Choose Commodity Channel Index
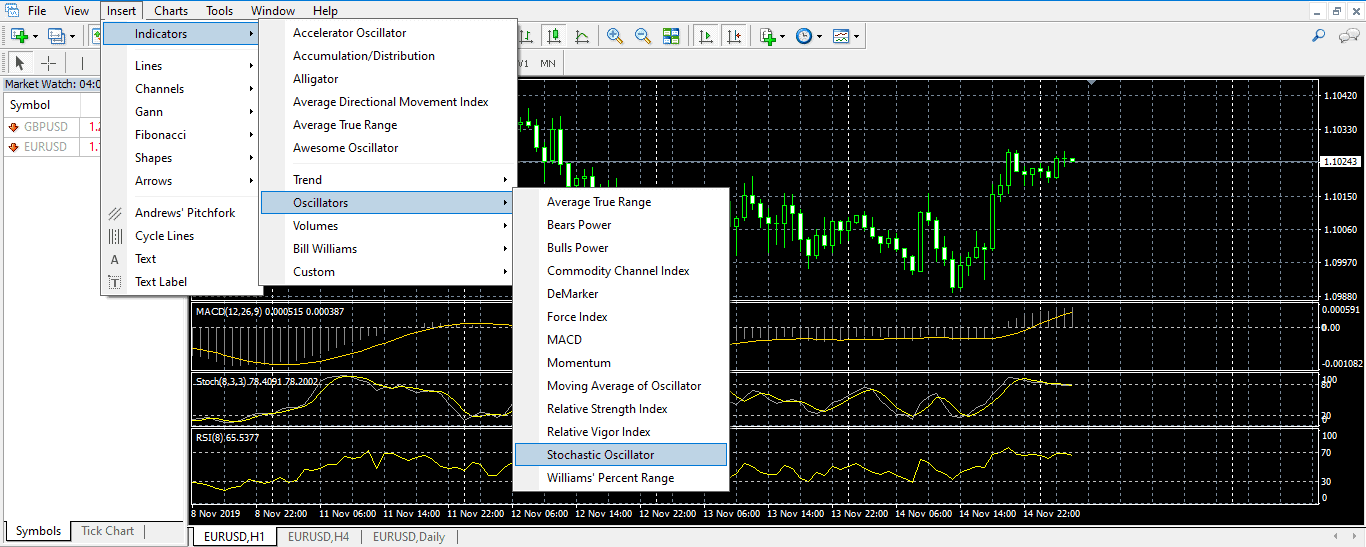The image size is (1366, 547). (x=621, y=271)
